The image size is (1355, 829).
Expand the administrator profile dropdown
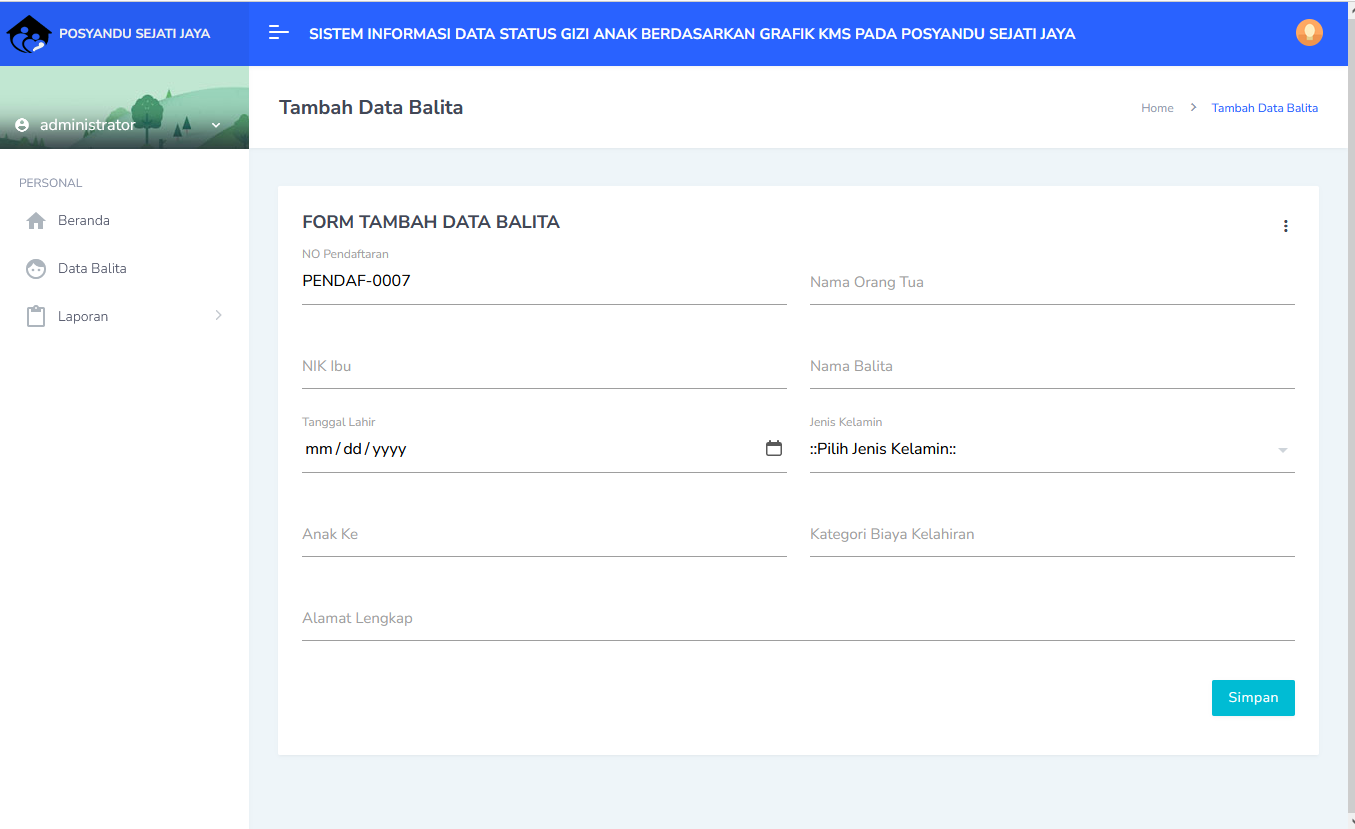pyautogui.click(x=215, y=125)
